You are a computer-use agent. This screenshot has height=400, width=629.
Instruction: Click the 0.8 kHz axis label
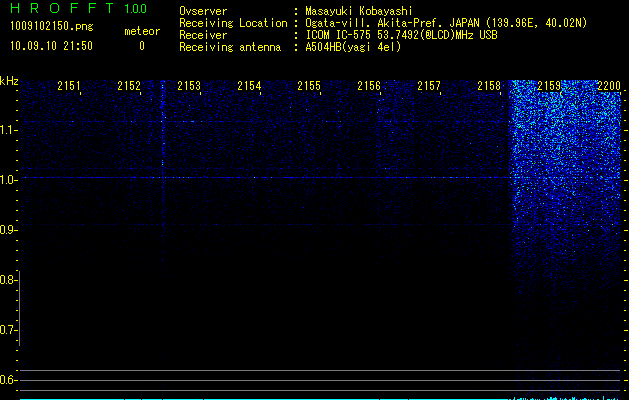click(x=8, y=280)
